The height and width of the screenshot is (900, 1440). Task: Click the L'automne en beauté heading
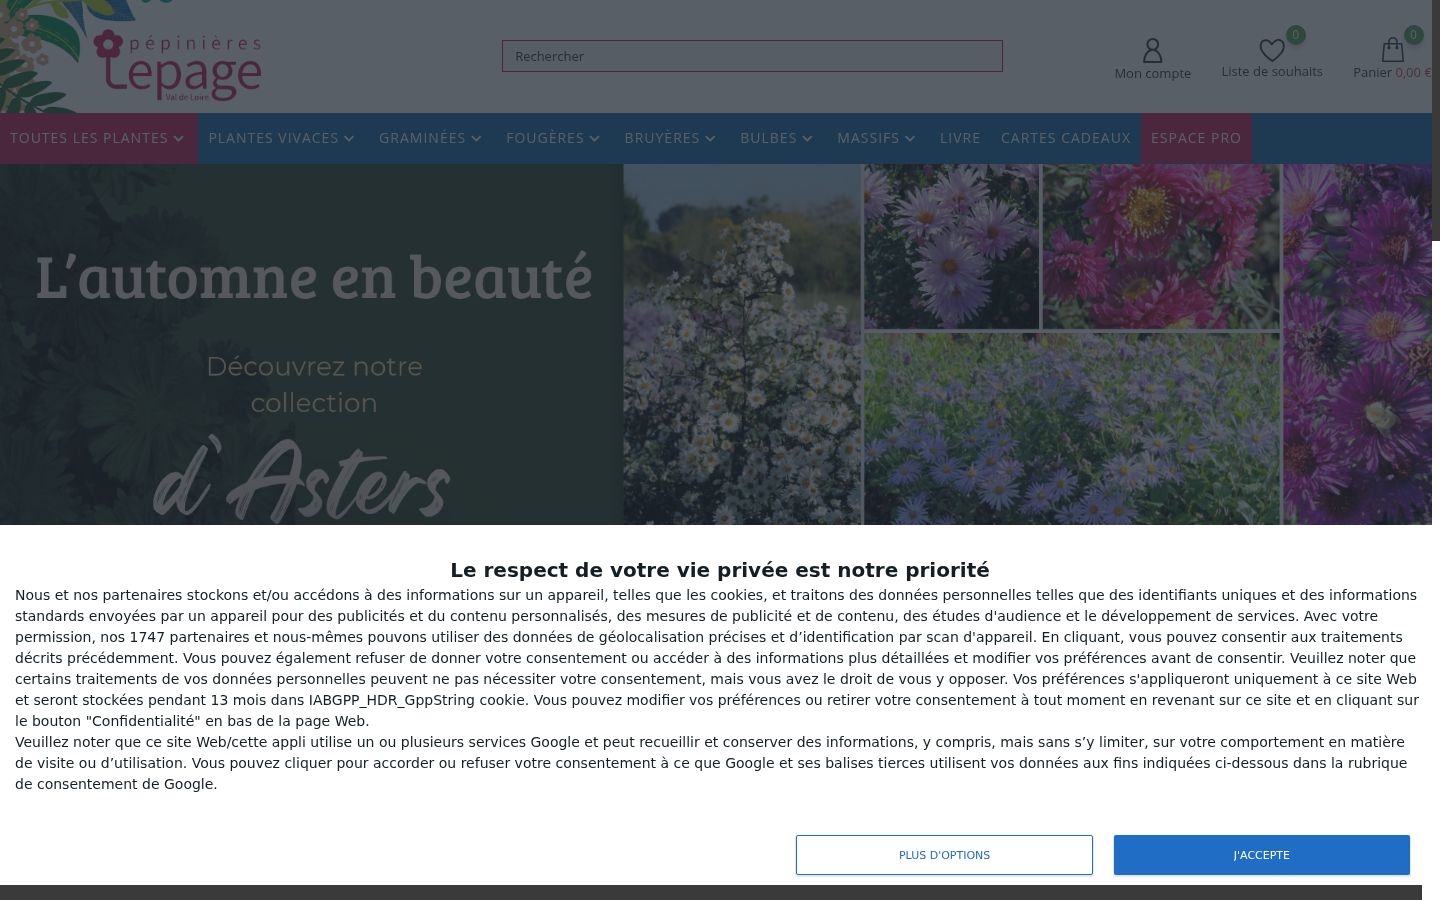pos(314,277)
